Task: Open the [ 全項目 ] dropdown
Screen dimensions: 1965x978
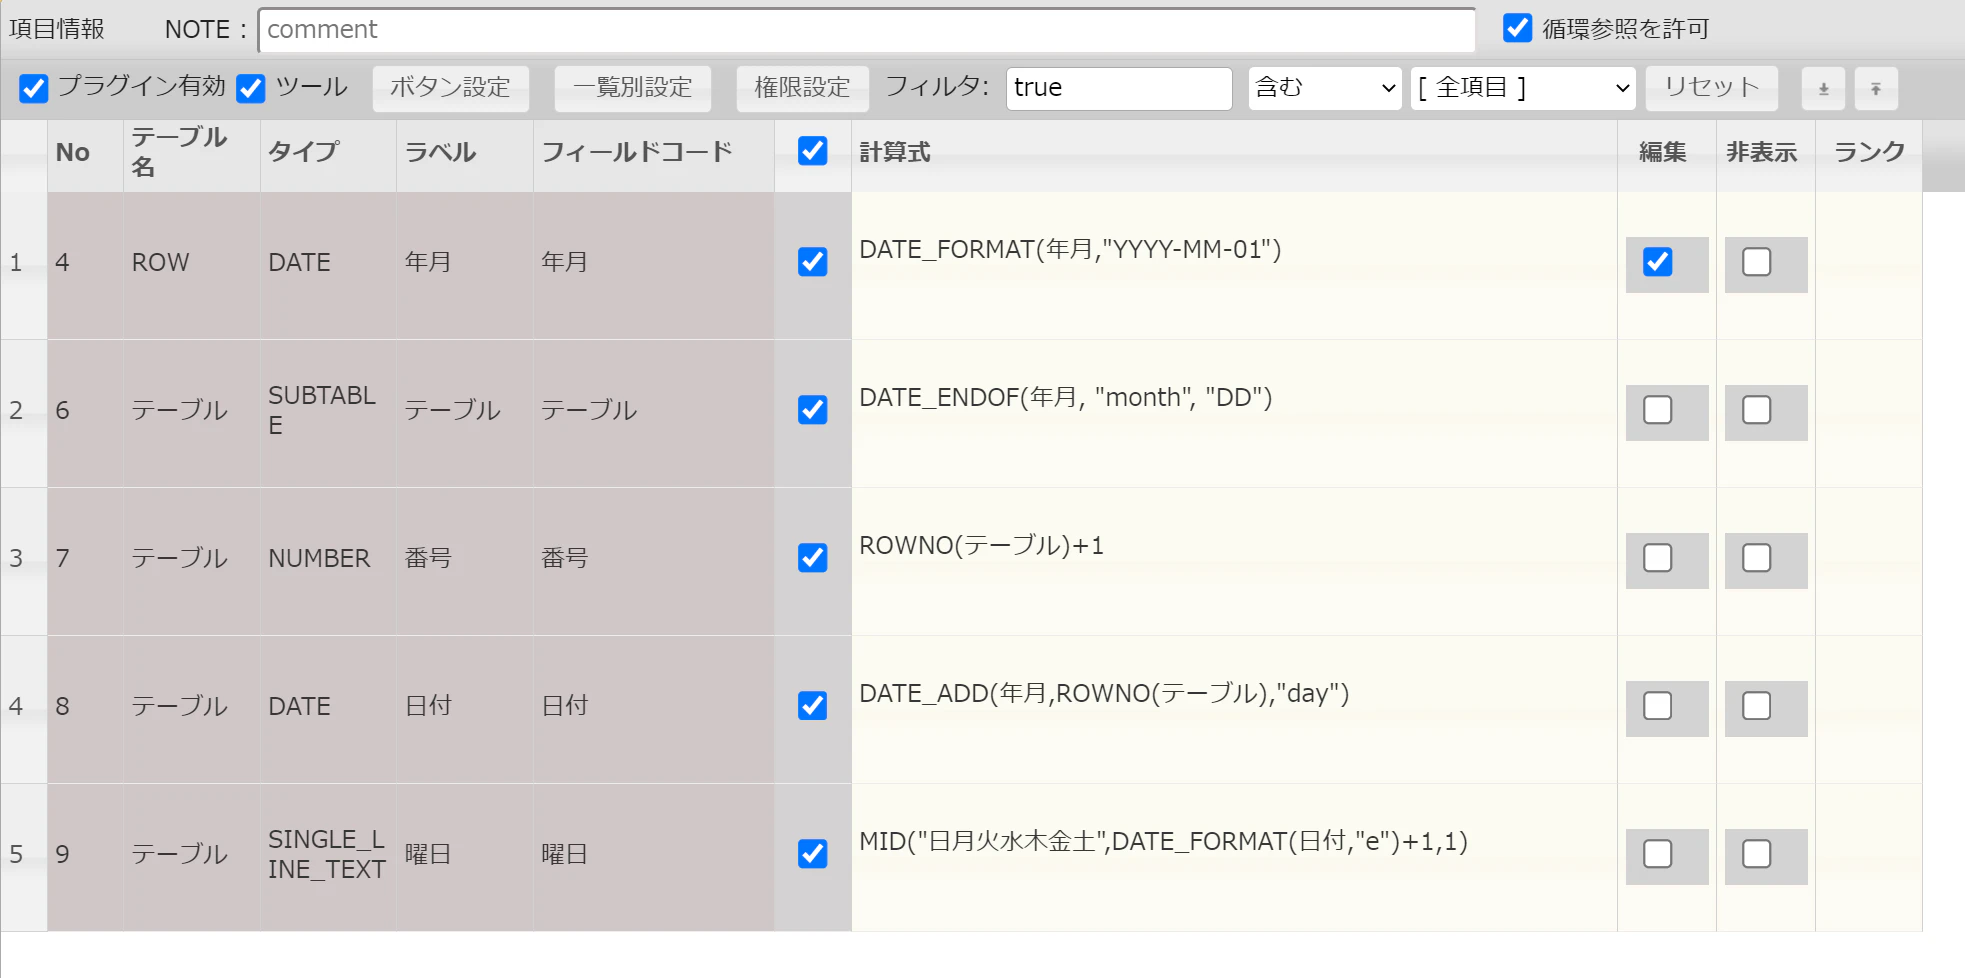Action: click(x=1523, y=88)
